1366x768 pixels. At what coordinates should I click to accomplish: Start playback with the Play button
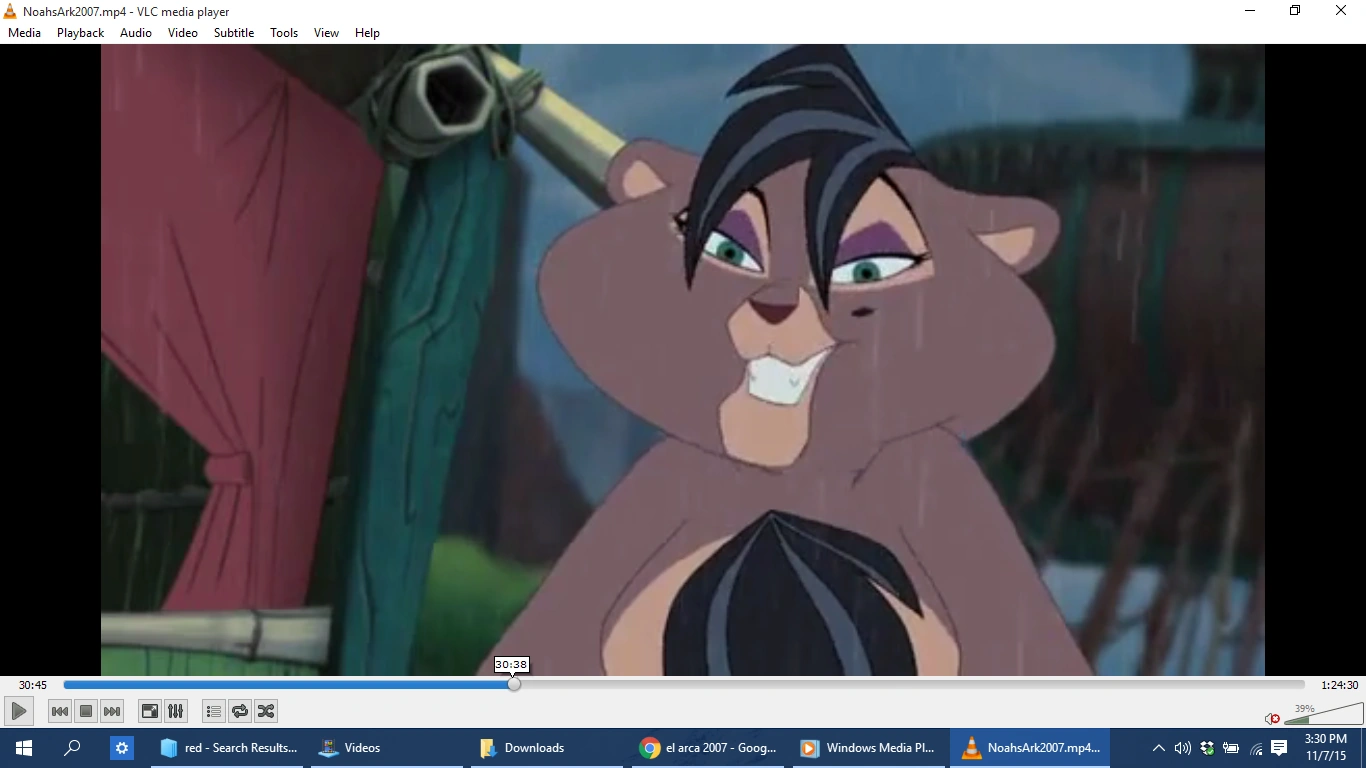tap(18, 711)
